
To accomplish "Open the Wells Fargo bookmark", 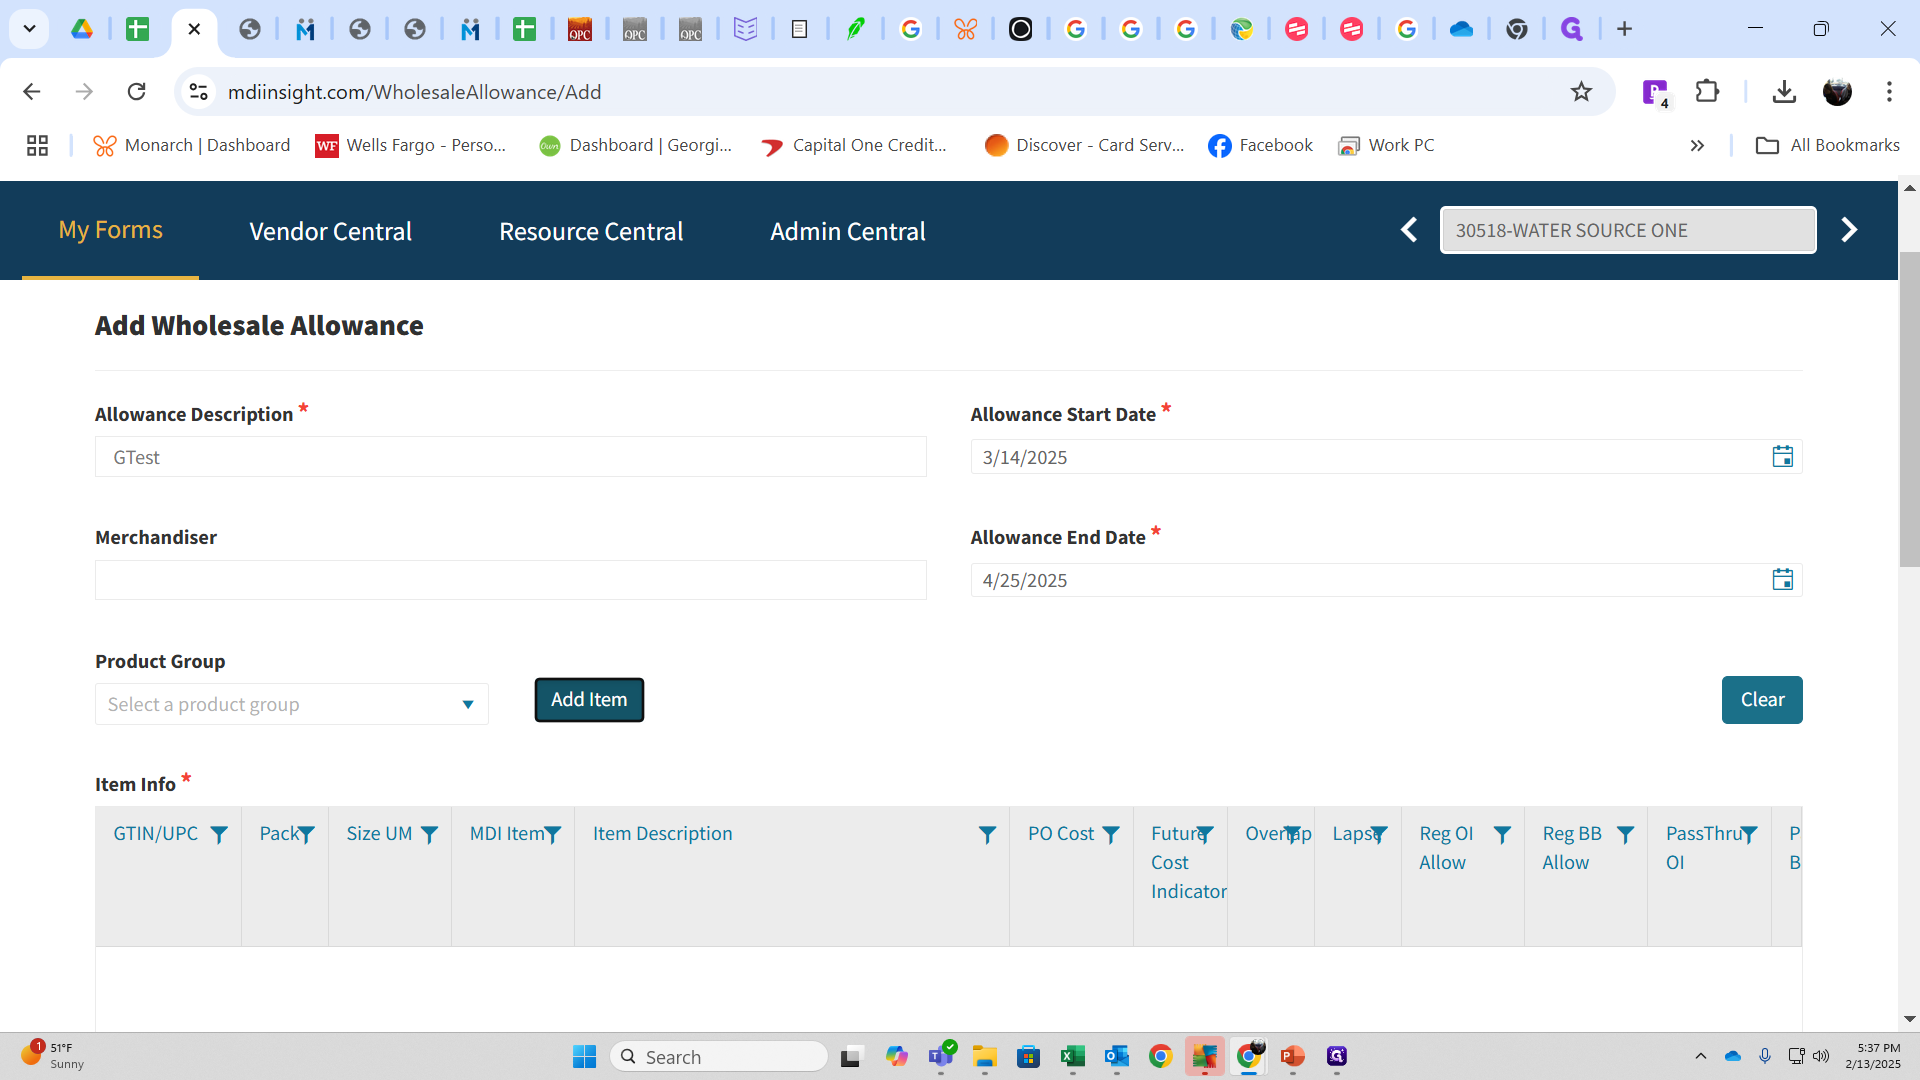I will (x=411, y=146).
